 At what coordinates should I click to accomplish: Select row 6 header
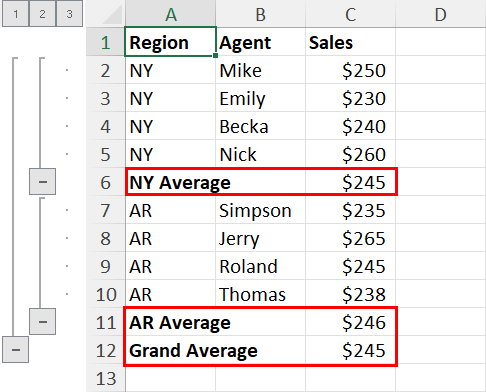pos(105,182)
